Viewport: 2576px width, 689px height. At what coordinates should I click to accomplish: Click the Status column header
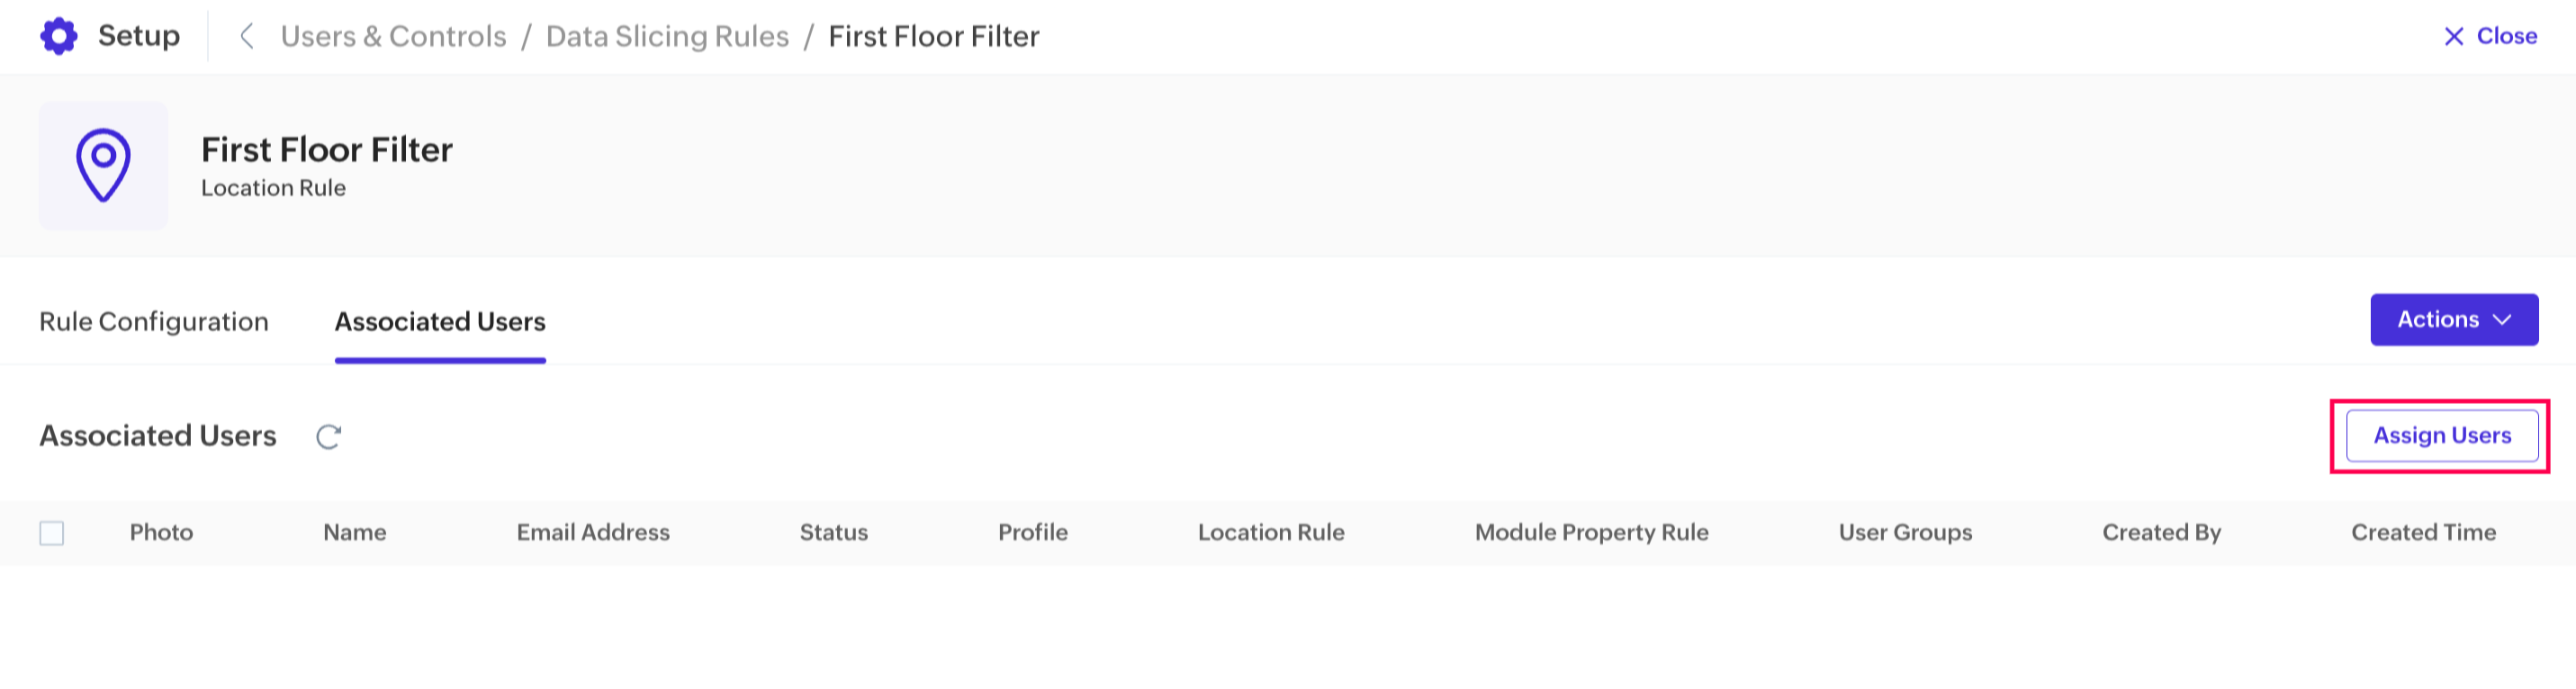tap(833, 533)
